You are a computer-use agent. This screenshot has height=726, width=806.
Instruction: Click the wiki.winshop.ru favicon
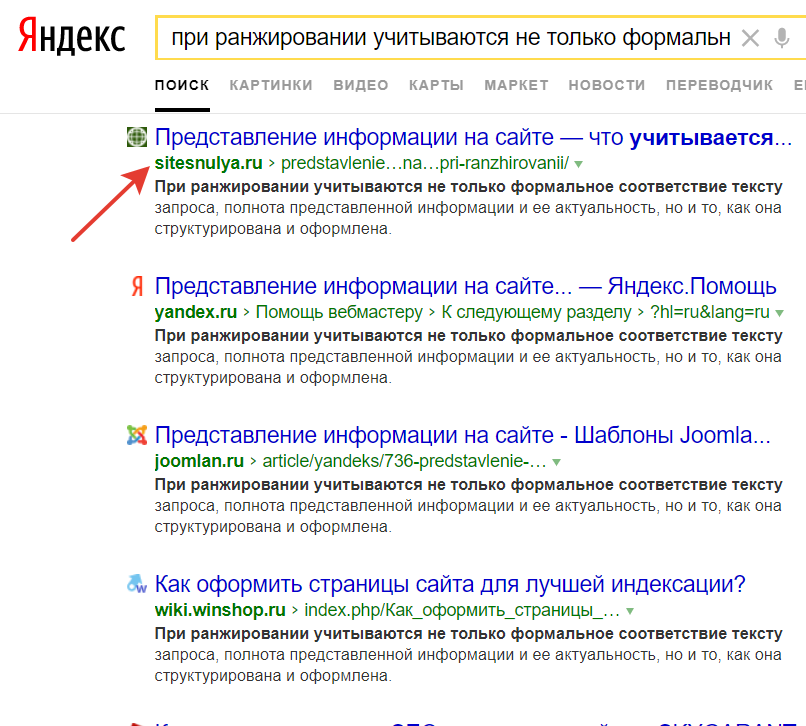137,585
